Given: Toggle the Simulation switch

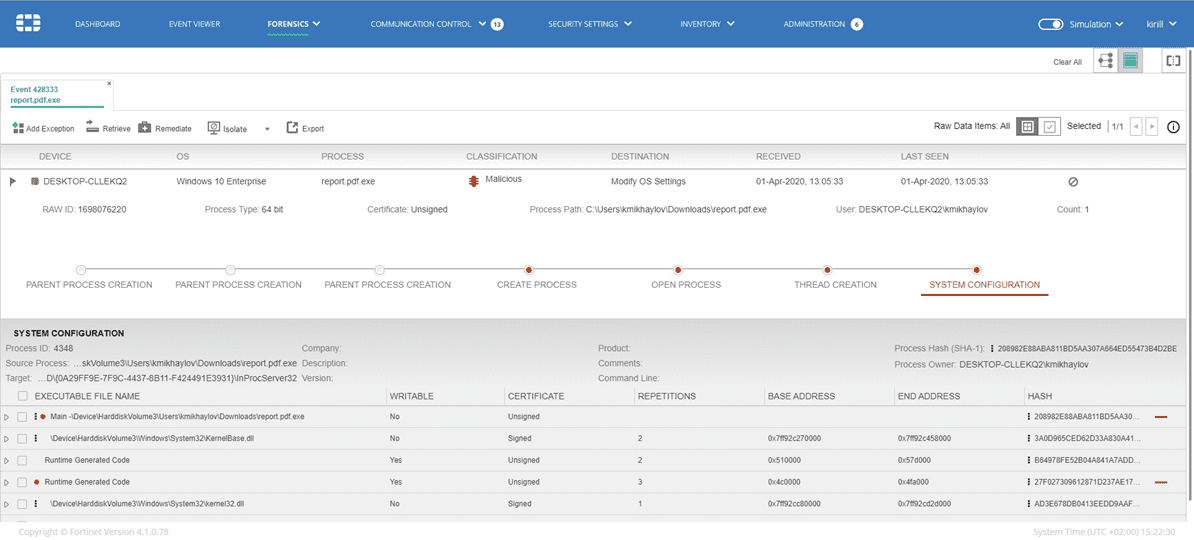Looking at the screenshot, I should (1050, 24).
